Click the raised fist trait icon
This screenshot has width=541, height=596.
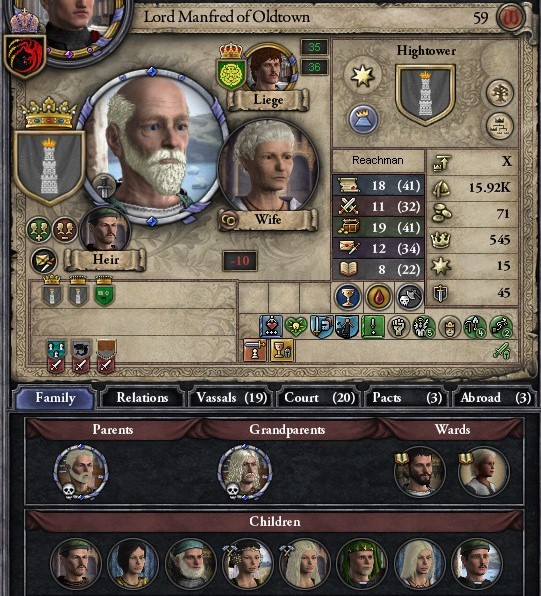[x=398, y=327]
